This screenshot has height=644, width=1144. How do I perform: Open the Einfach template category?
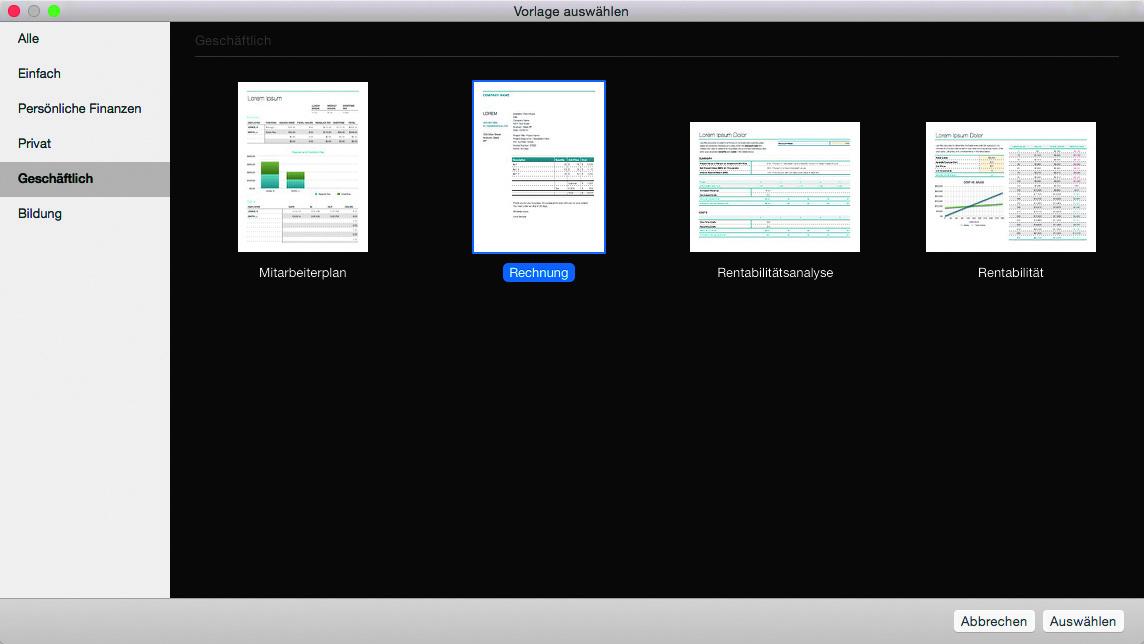click(85, 74)
